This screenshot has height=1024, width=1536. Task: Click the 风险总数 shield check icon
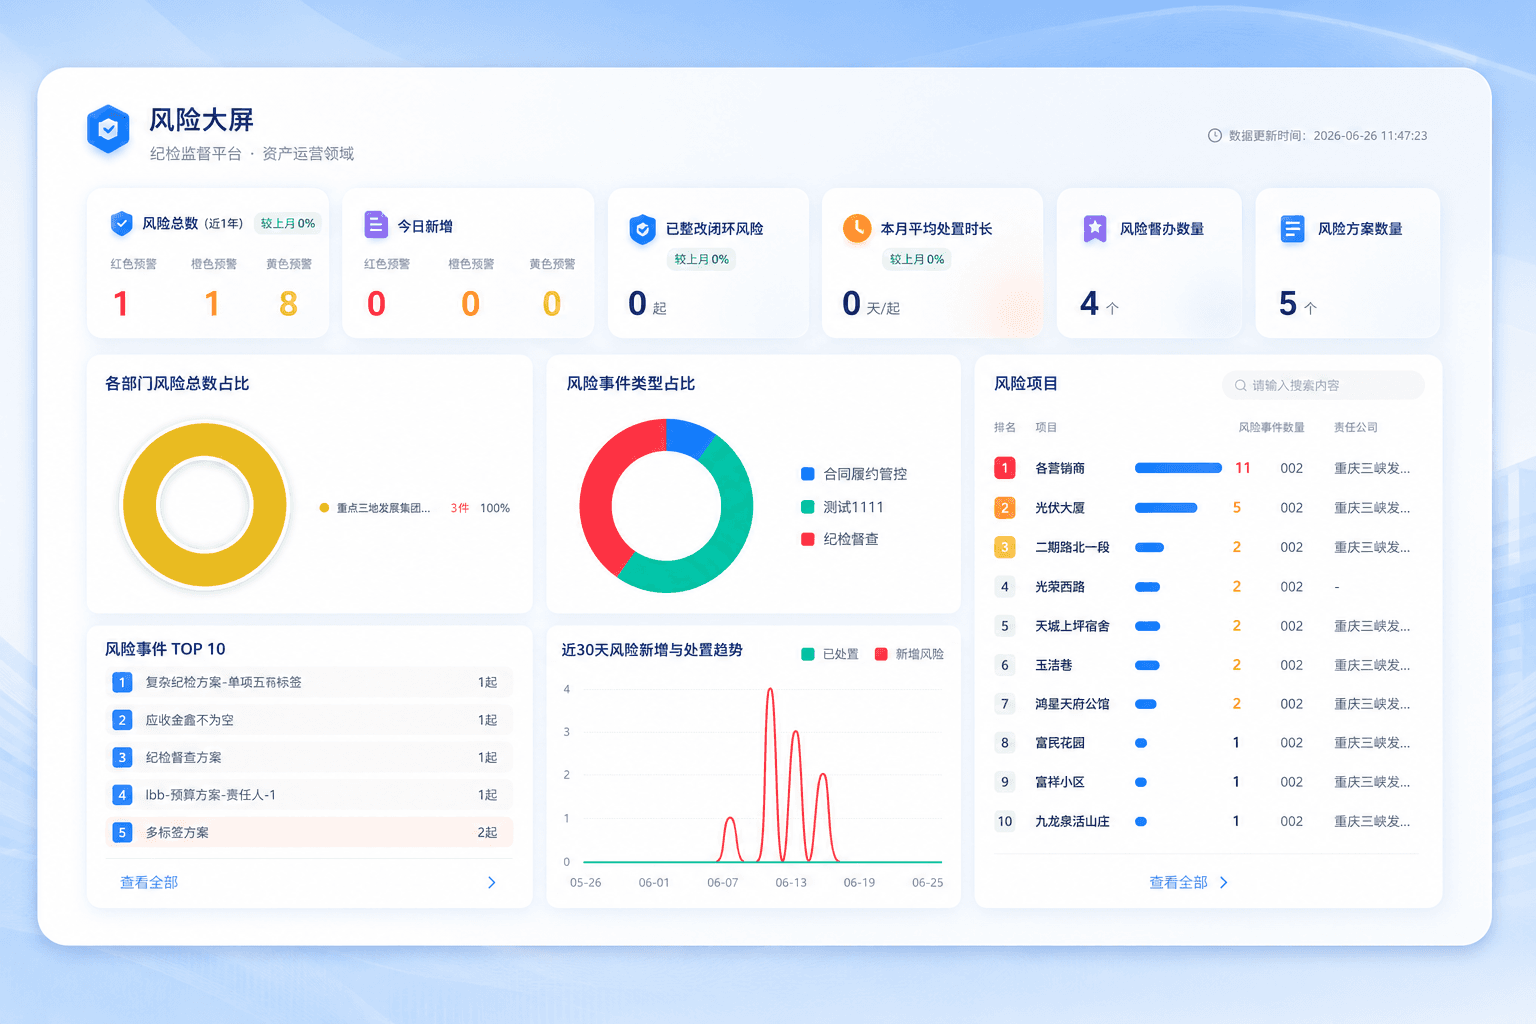tap(121, 223)
